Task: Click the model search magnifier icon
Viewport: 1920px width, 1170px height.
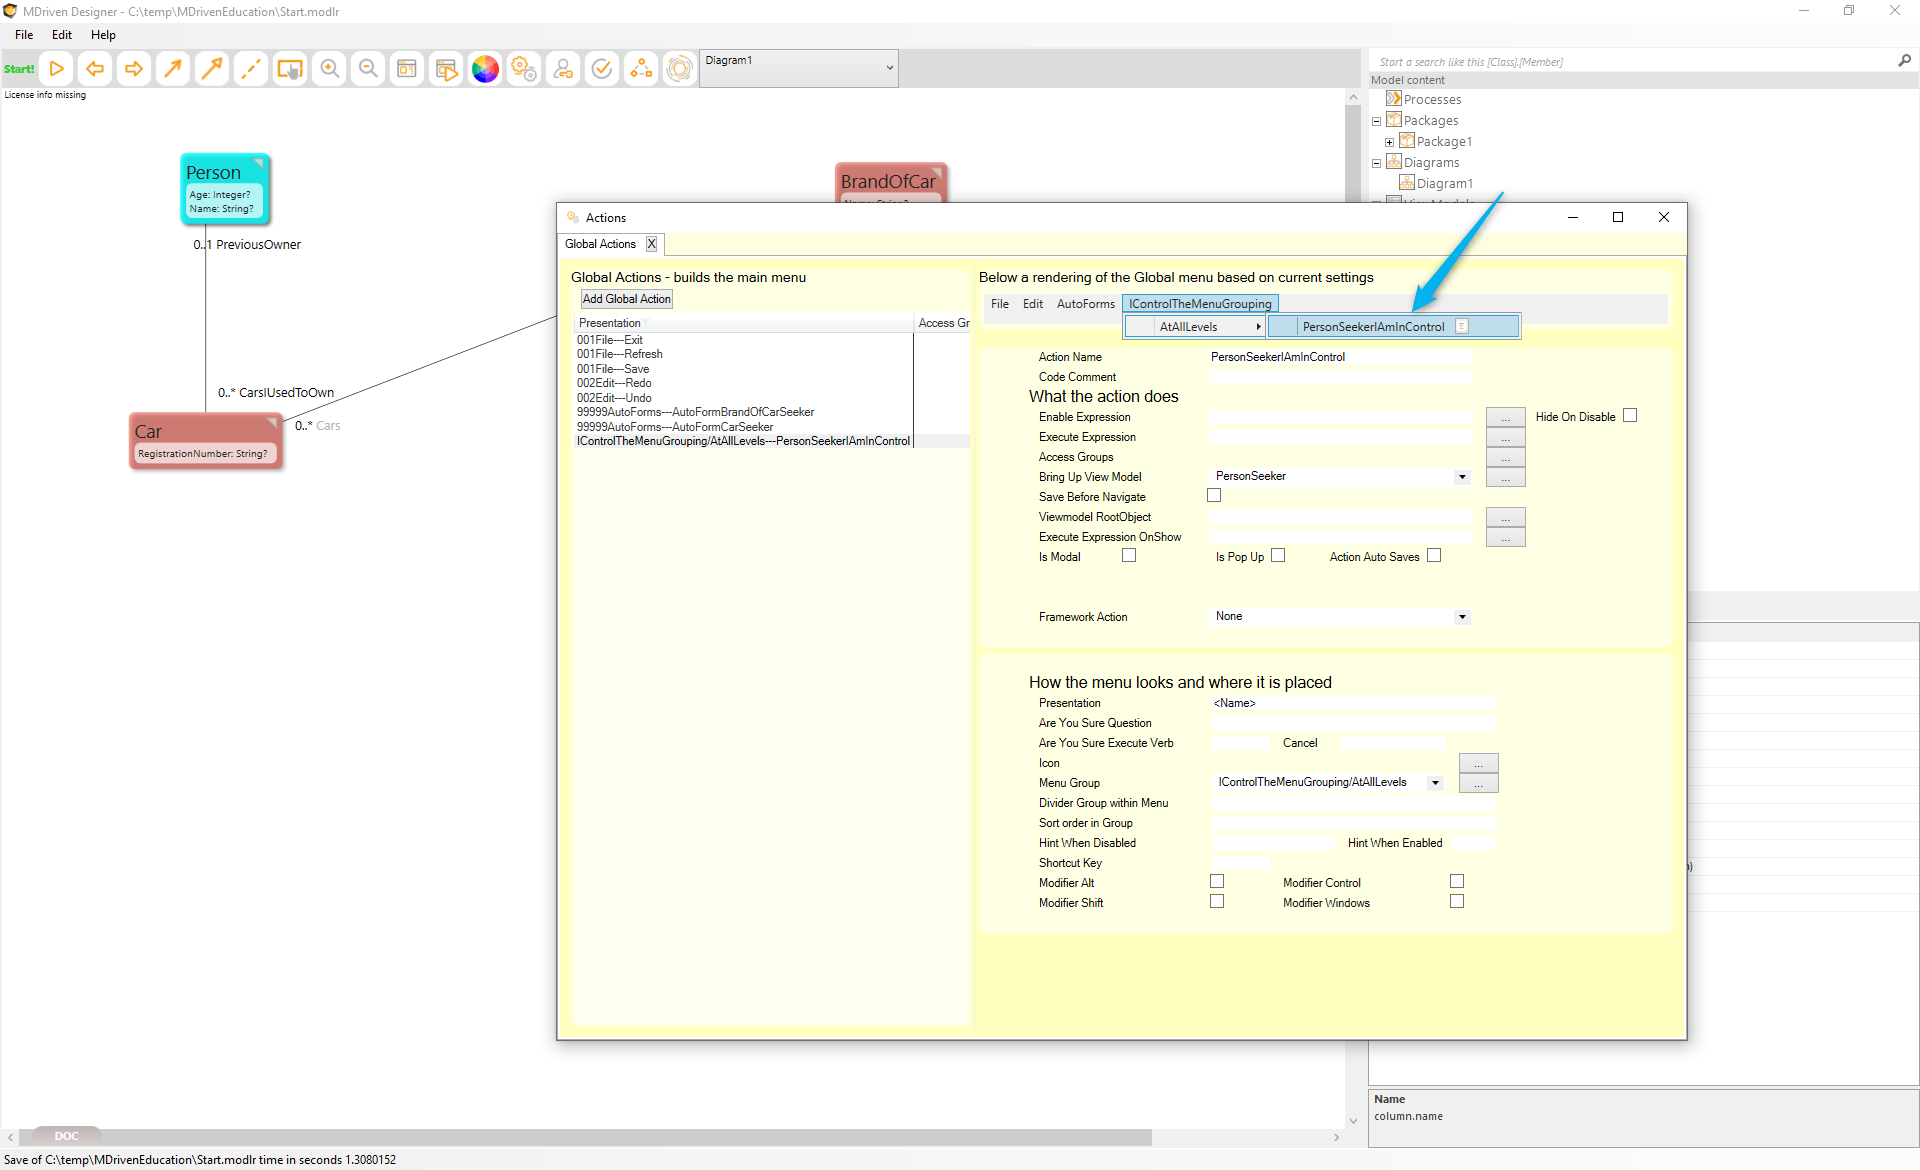Action: click(1904, 61)
